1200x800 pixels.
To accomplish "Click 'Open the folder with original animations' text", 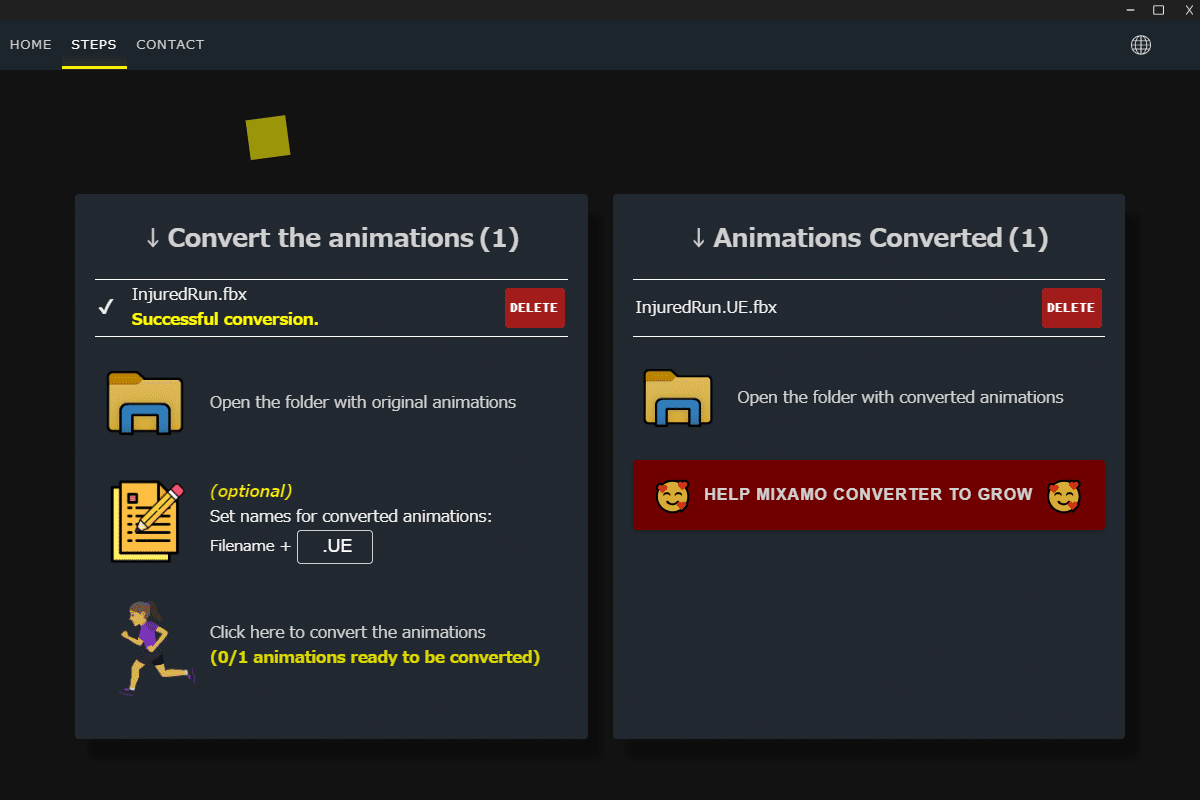I will click(x=363, y=402).
